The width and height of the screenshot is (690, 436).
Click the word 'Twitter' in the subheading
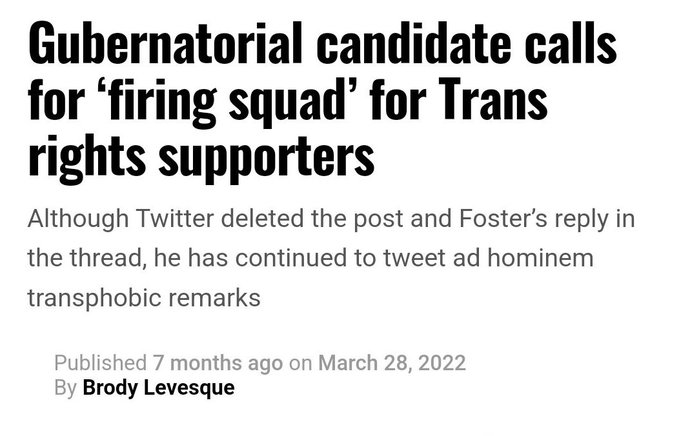[x=175, y=218]
